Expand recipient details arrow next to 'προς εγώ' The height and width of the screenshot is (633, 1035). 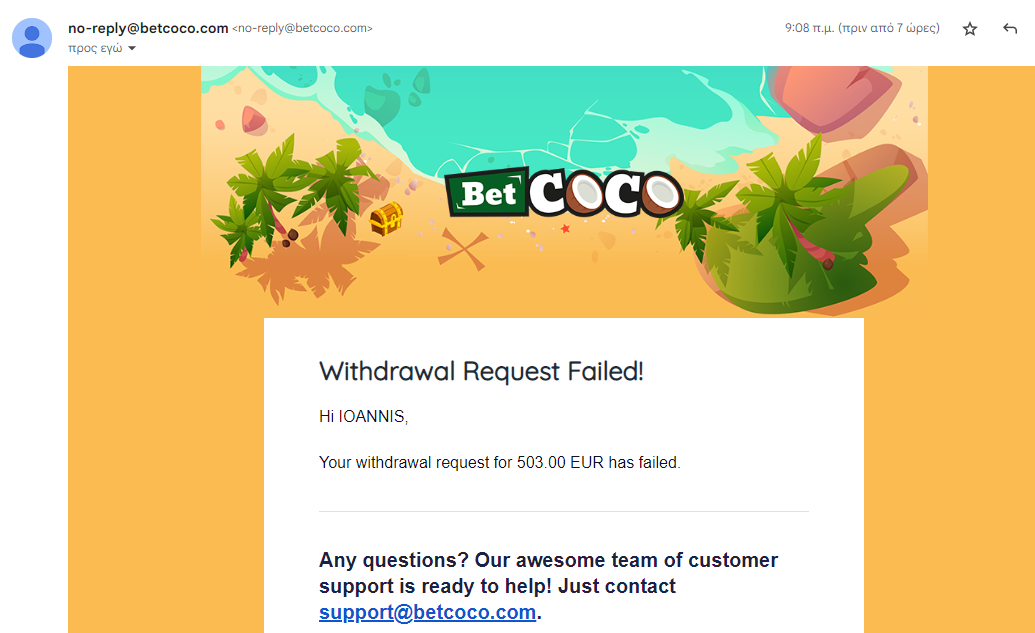(132, 48)
